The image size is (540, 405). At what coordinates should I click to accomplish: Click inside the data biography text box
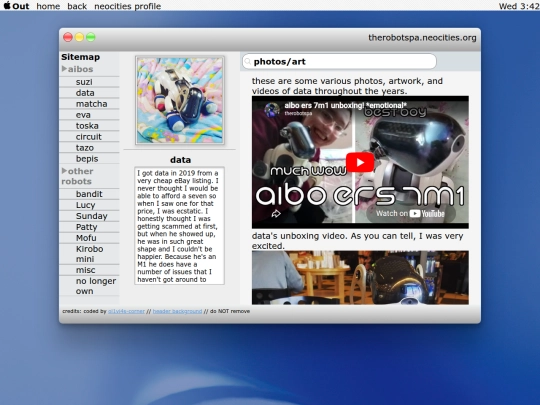click(x=179, y=226)
